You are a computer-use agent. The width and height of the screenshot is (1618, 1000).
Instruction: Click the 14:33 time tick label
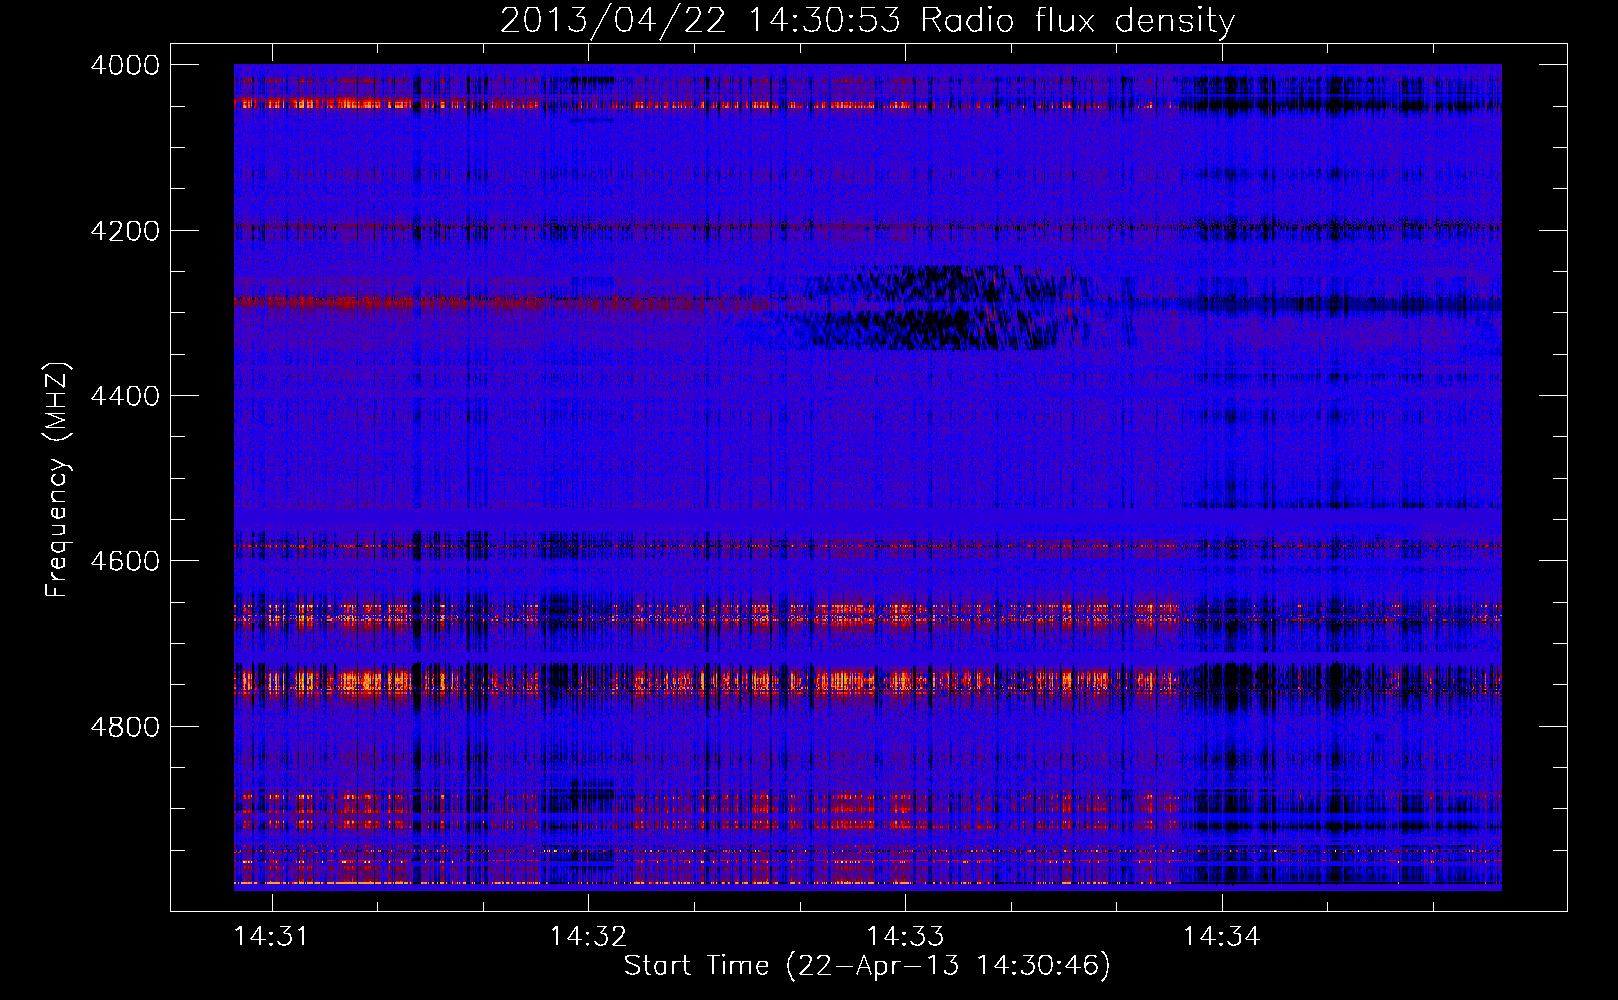905,936
